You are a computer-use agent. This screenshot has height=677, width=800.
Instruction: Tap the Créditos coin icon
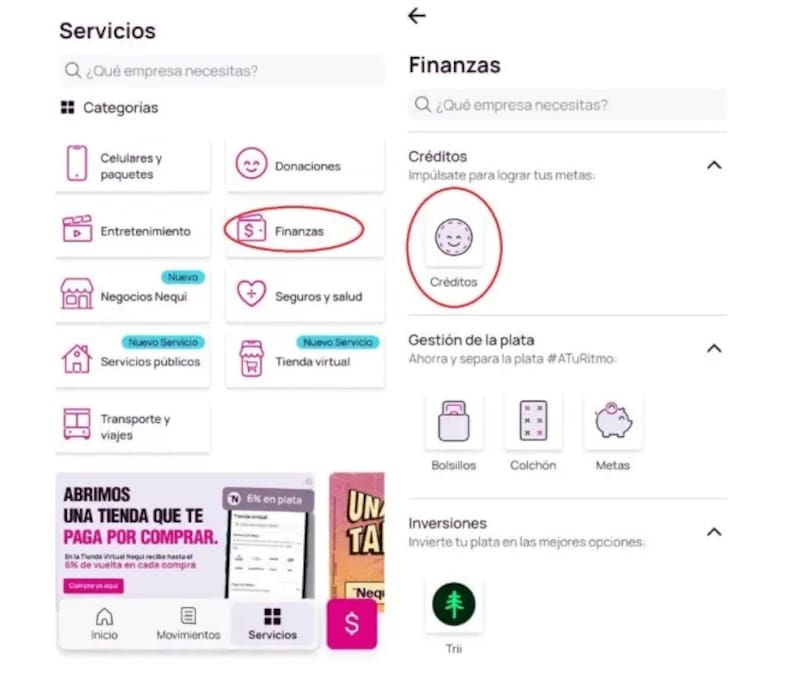(x=454, y=238)
